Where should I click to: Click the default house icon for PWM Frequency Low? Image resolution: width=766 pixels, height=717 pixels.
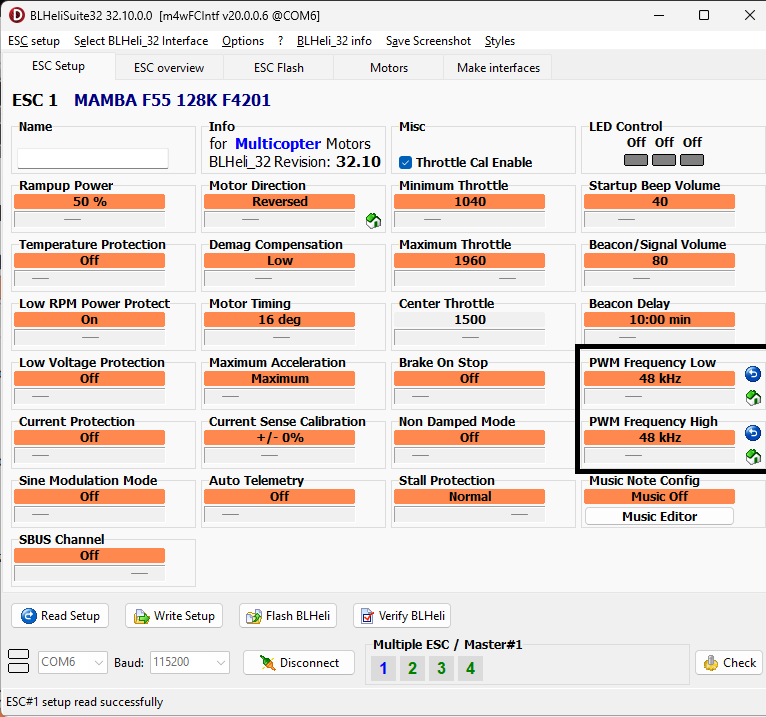point(753,398)
